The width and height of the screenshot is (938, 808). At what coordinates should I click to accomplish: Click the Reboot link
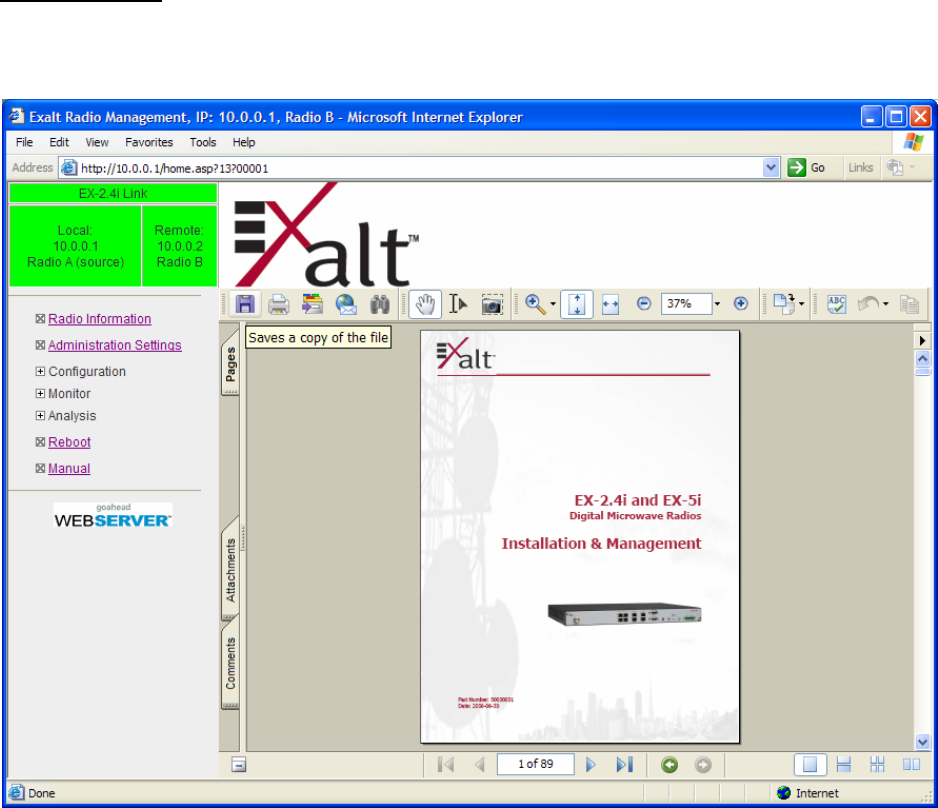click(69, 442)
